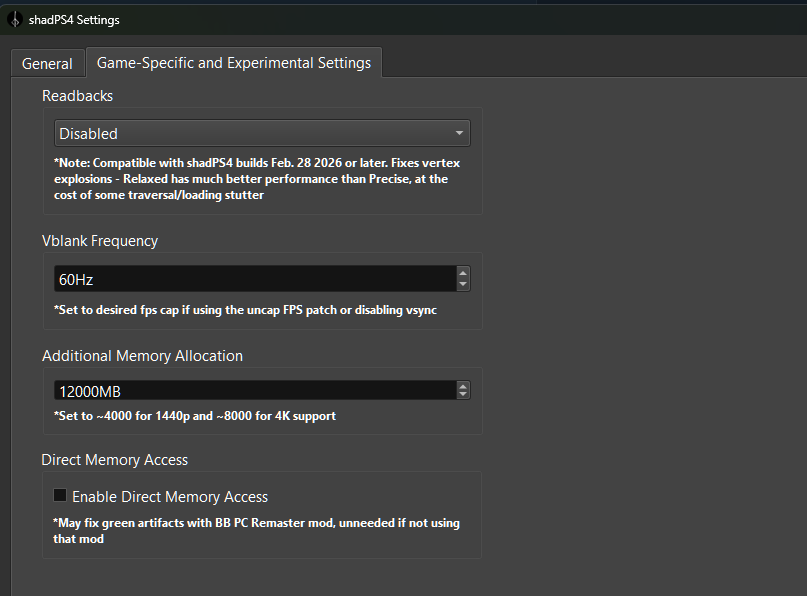Click the note about shadPS4 builds Feb. 28 2026
This screenshot has height=596, width=807.
coord(257,179)
